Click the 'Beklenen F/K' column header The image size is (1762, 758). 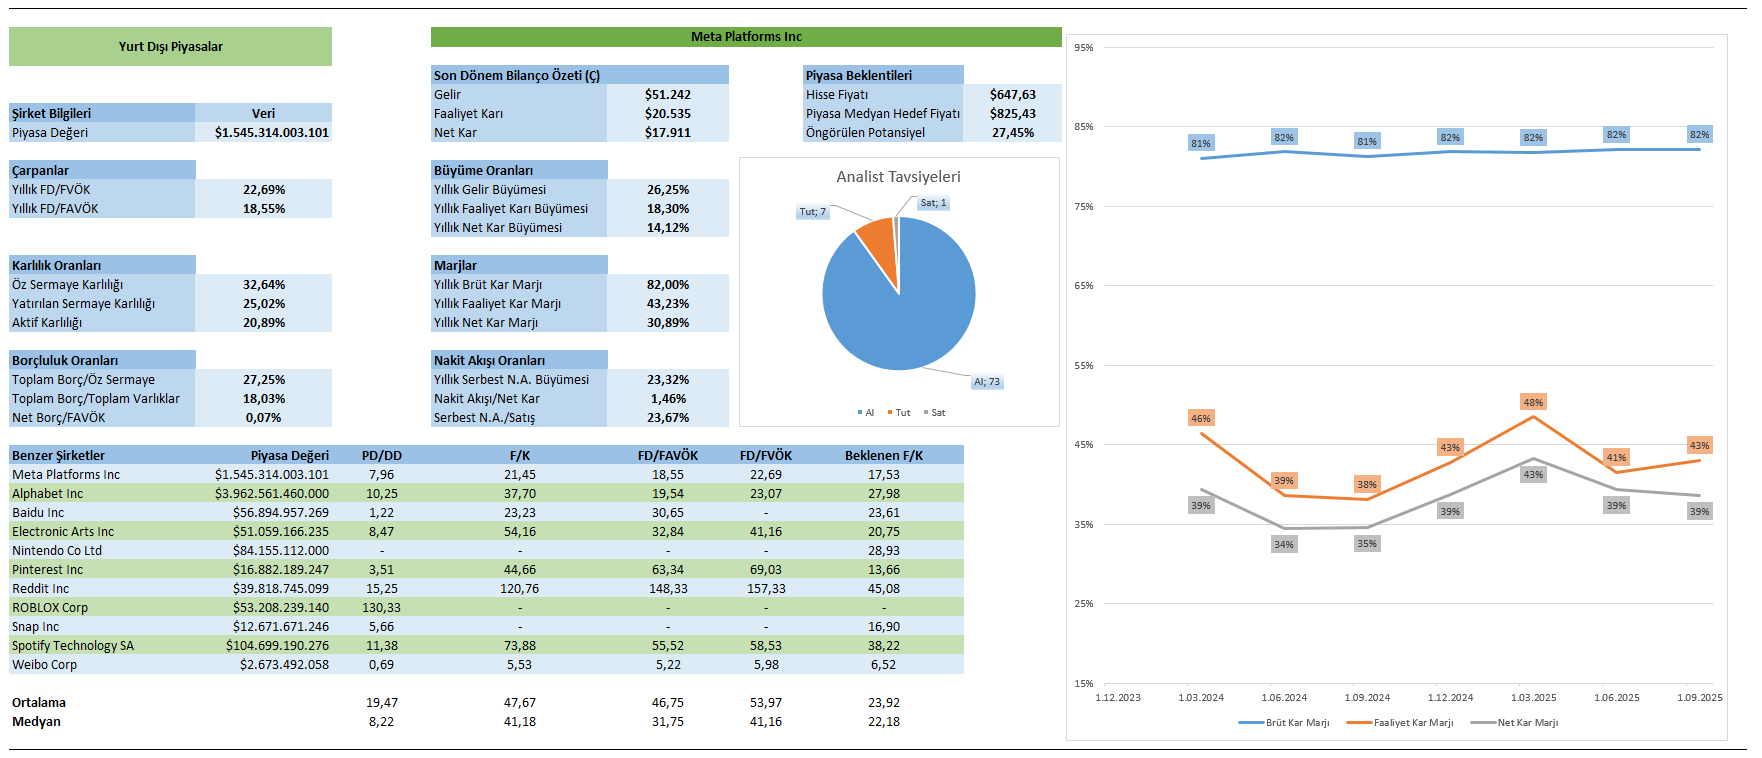coord(883,456)
